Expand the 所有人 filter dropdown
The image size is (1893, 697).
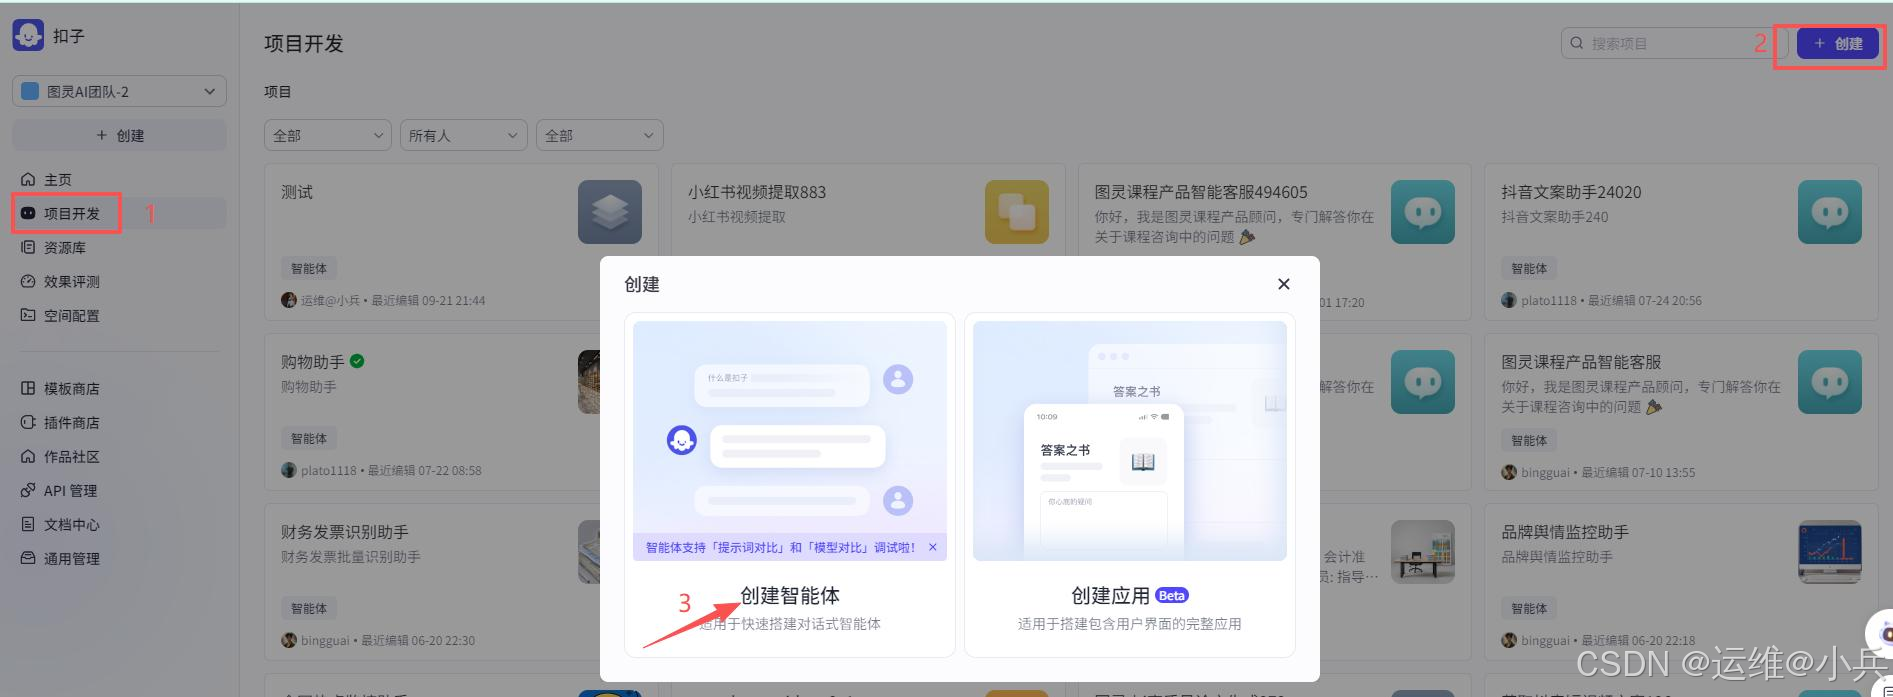[x=464, y=135]
